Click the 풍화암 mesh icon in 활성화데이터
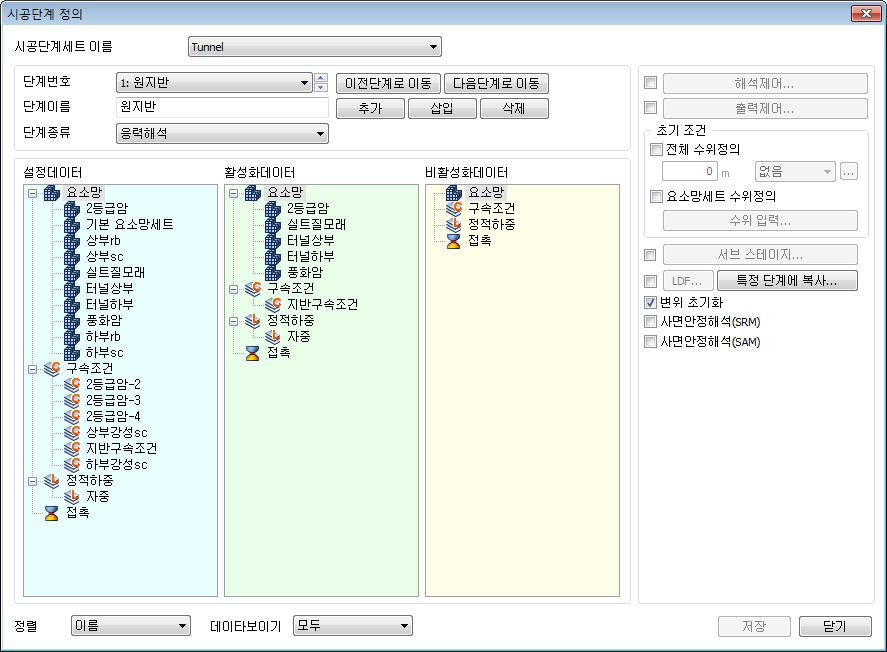The image size is (887, 652). pyautogui.click(x=273, y=273)
